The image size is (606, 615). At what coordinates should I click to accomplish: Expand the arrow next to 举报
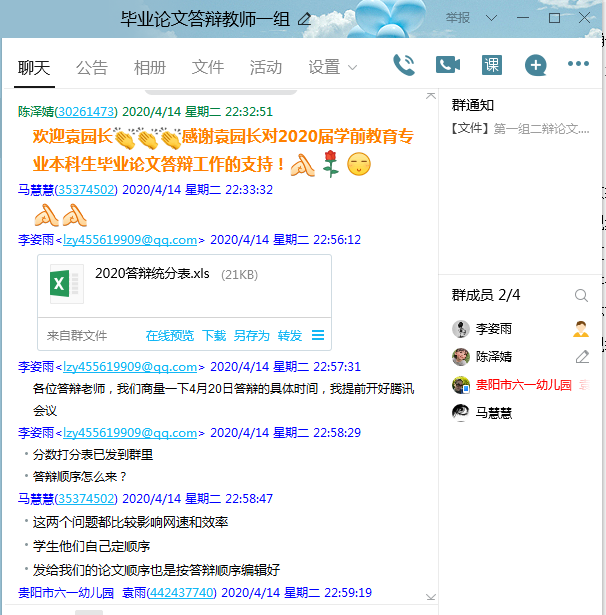click(491, 18)
